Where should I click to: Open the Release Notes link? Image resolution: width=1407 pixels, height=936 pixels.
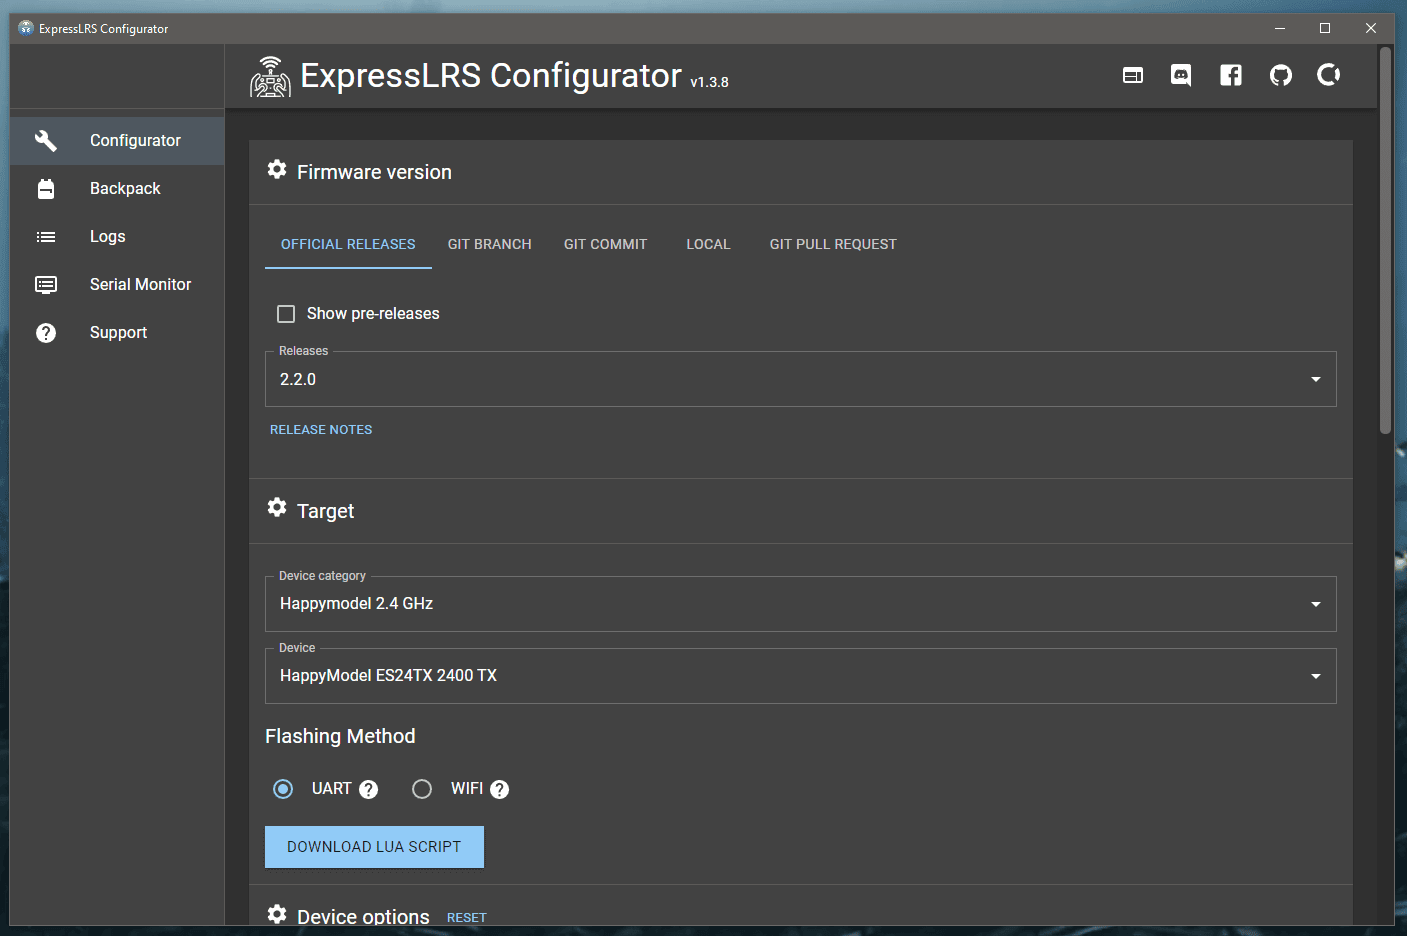click(321, 430)
